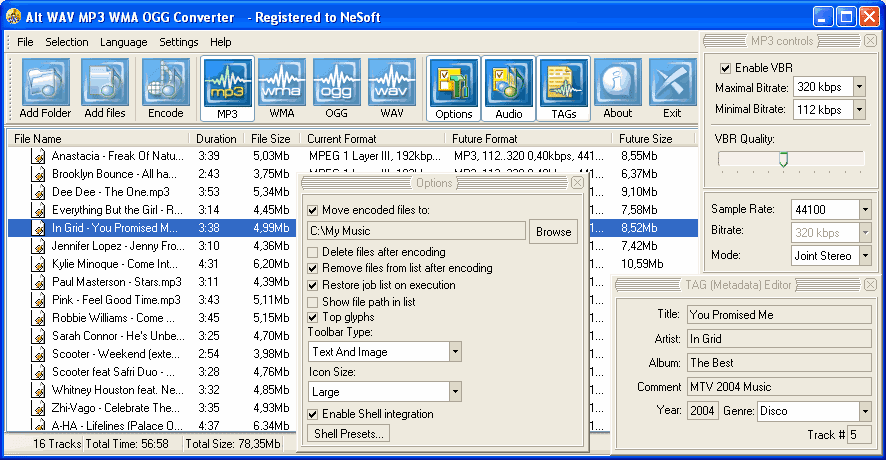Click the Title field in TAG Editor
This screenshot has width=886, height=460.
pyautogui.click(x=779, y=315)
